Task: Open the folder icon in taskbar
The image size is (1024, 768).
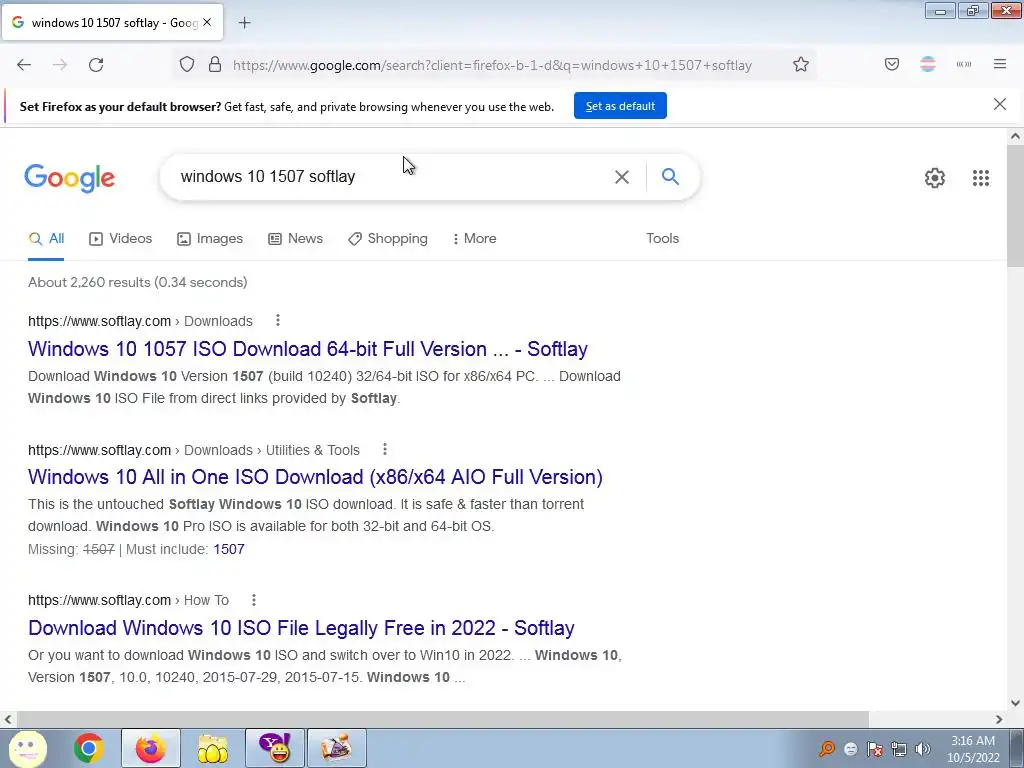Action: 212,748
